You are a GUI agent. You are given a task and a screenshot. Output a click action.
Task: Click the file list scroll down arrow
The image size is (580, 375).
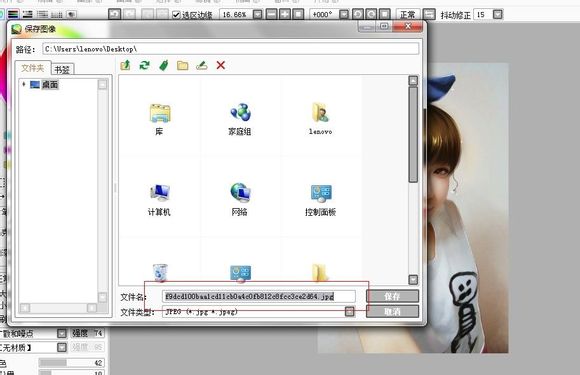pyautogui.click(x=413, y=280)
